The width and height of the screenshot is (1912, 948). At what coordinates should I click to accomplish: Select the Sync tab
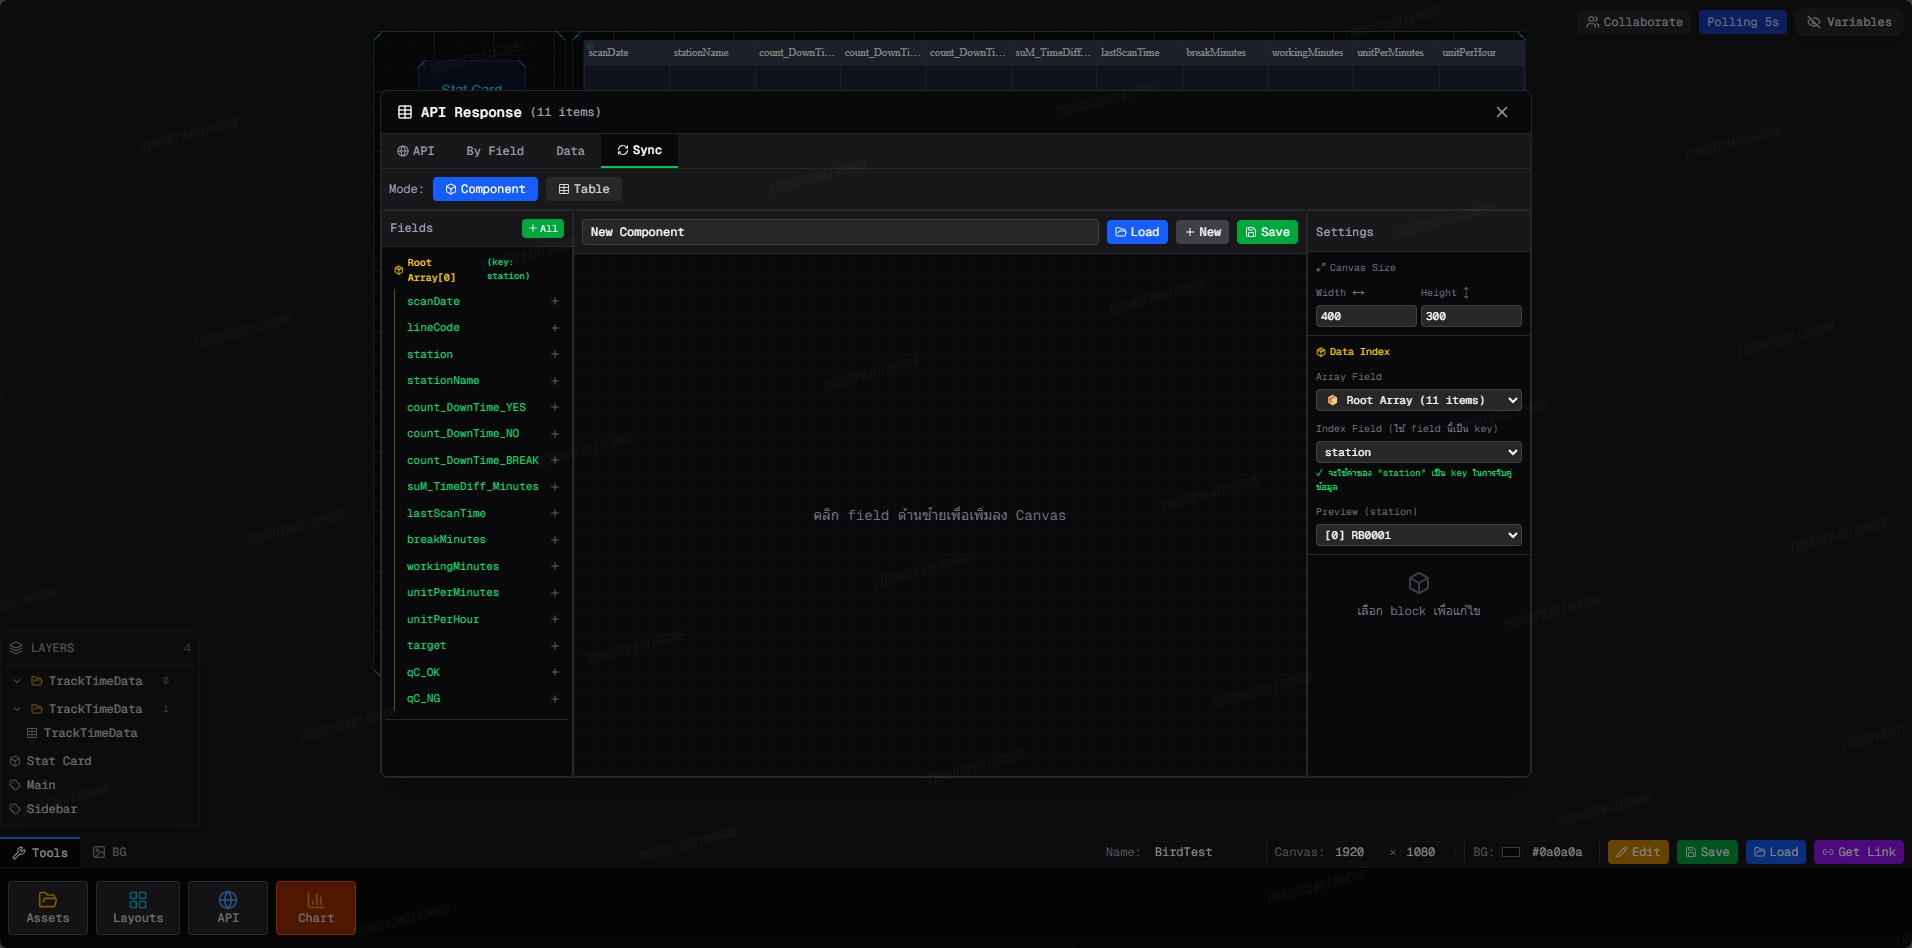pos(639,150)
